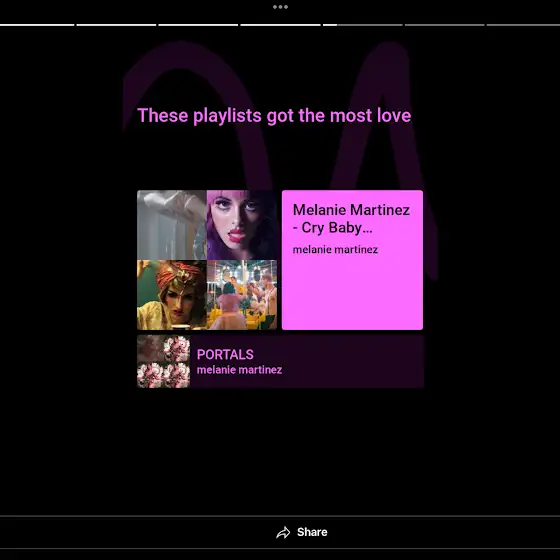Click the purple-haired singer thumbnail
This screenshot has width=560, height=560.
(242, 225)
